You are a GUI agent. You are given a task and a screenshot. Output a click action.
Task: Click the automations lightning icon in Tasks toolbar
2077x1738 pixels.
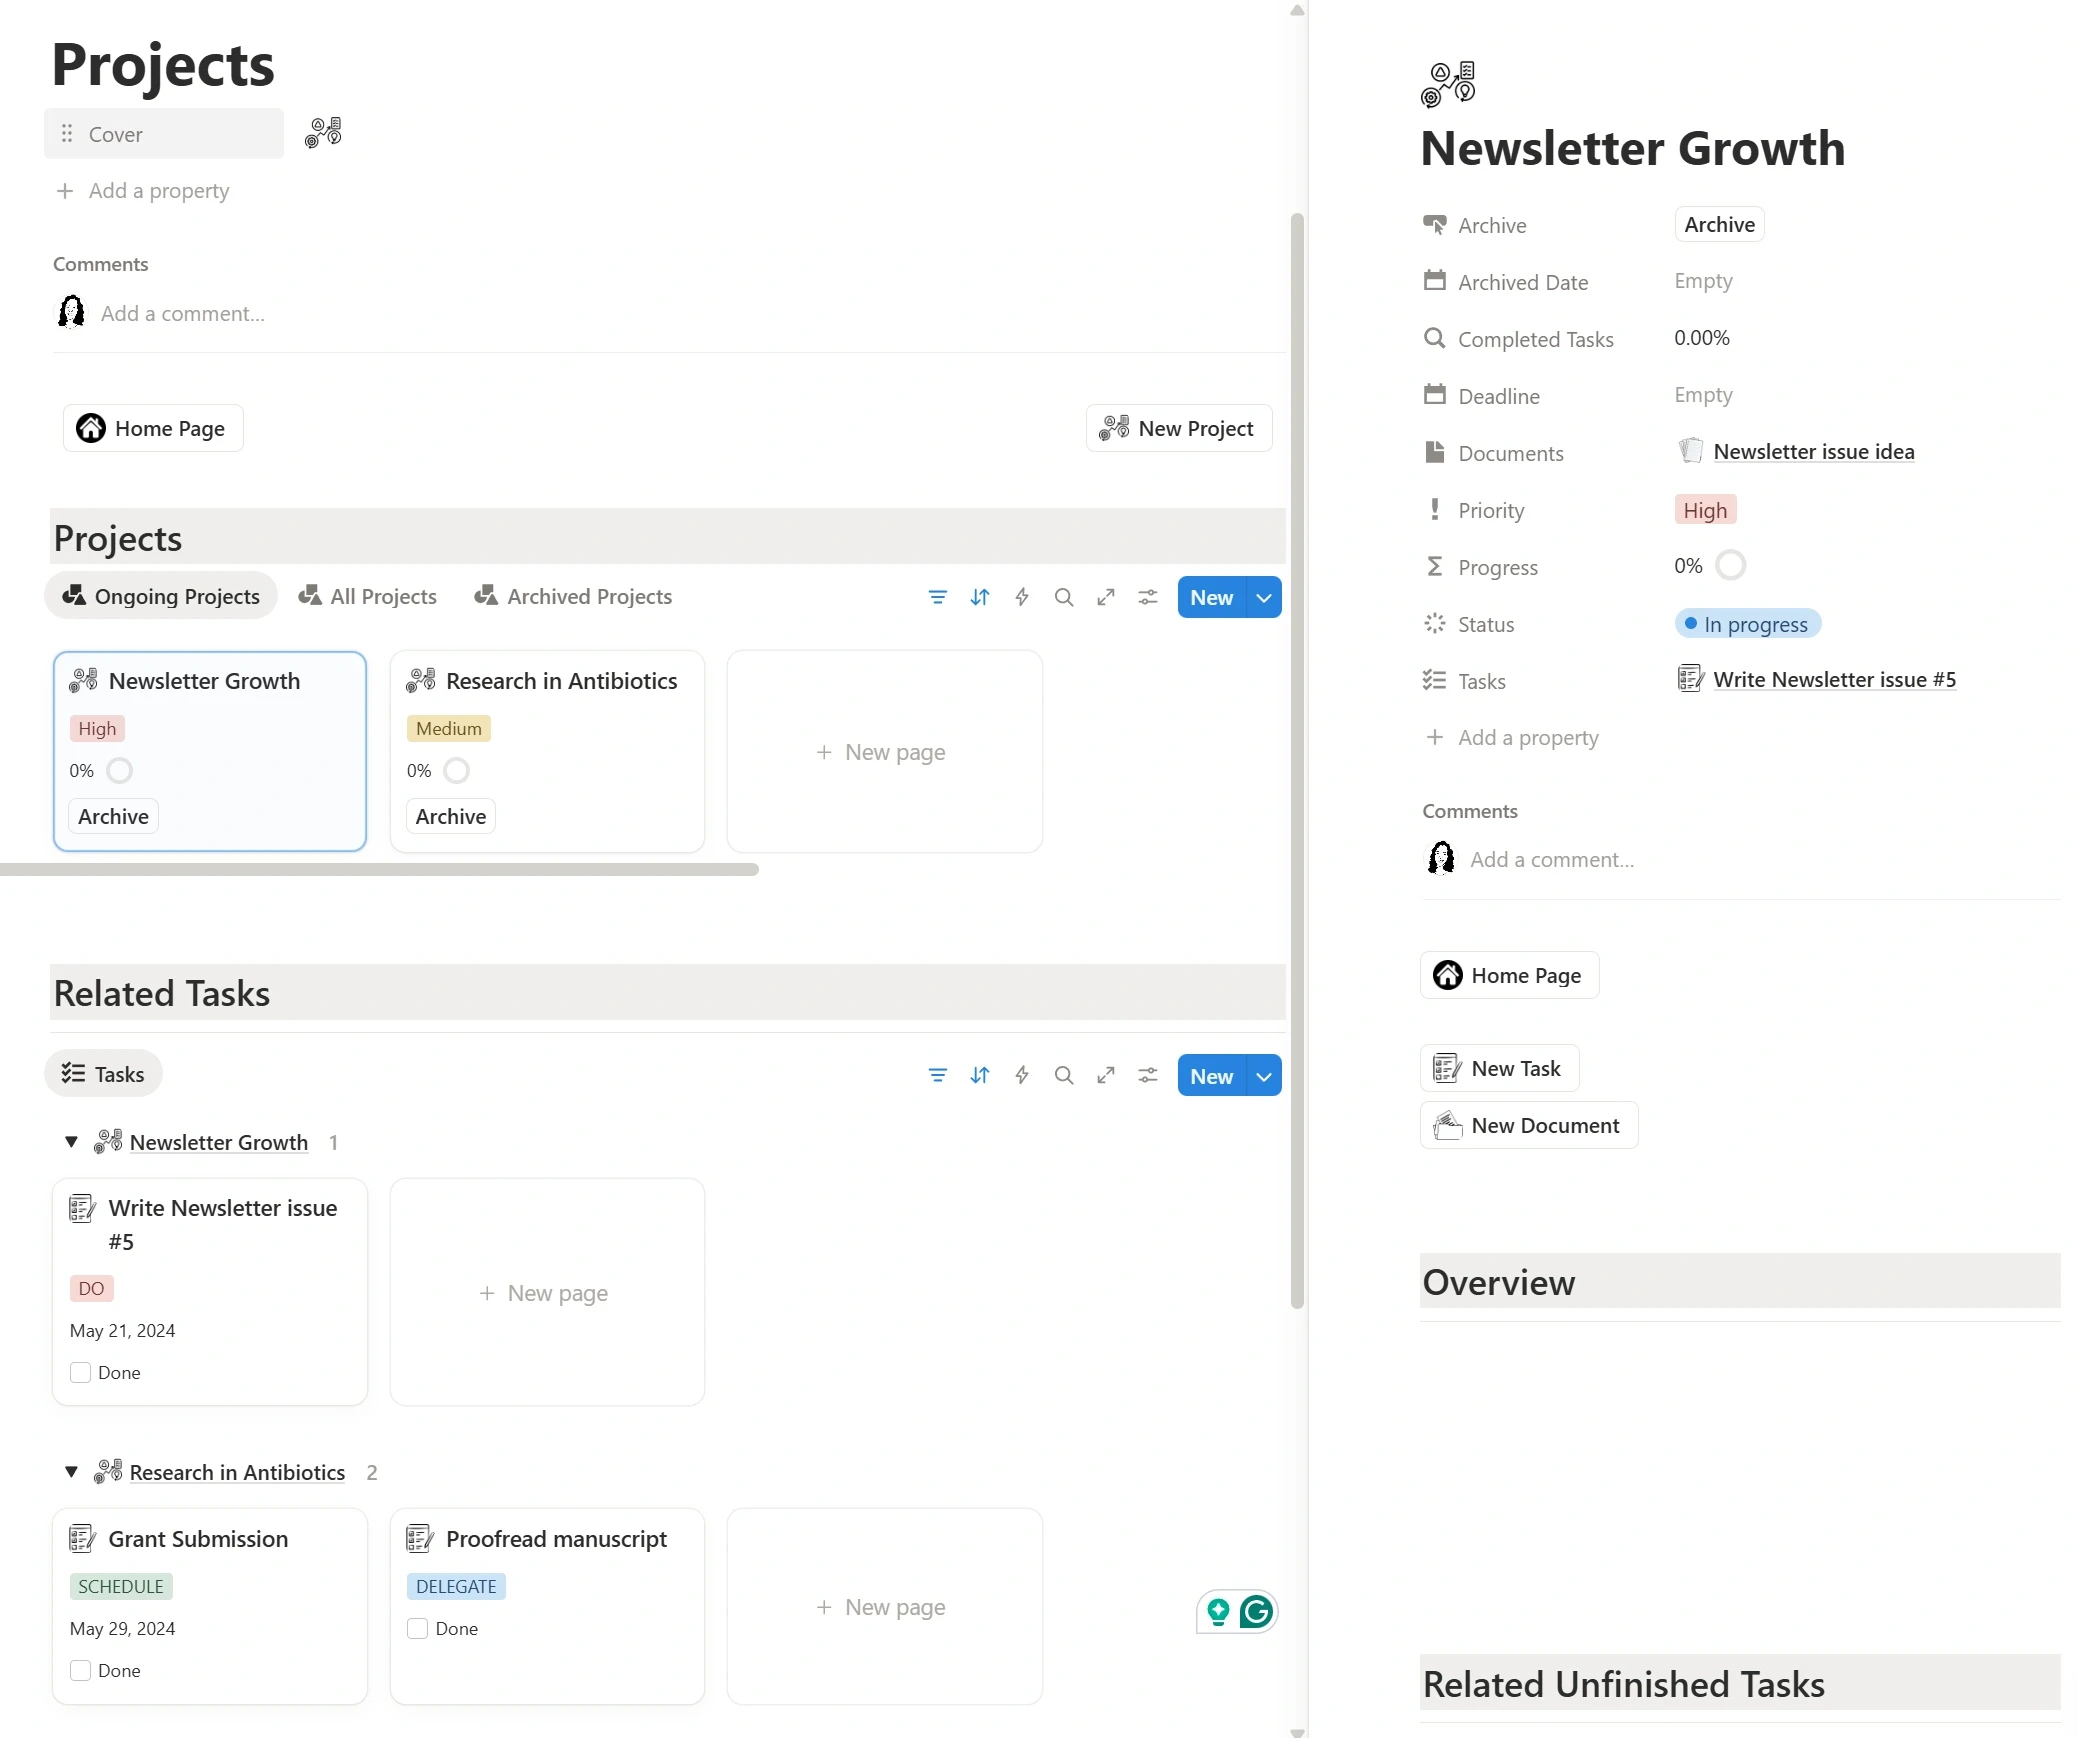click(1021, 1075)
